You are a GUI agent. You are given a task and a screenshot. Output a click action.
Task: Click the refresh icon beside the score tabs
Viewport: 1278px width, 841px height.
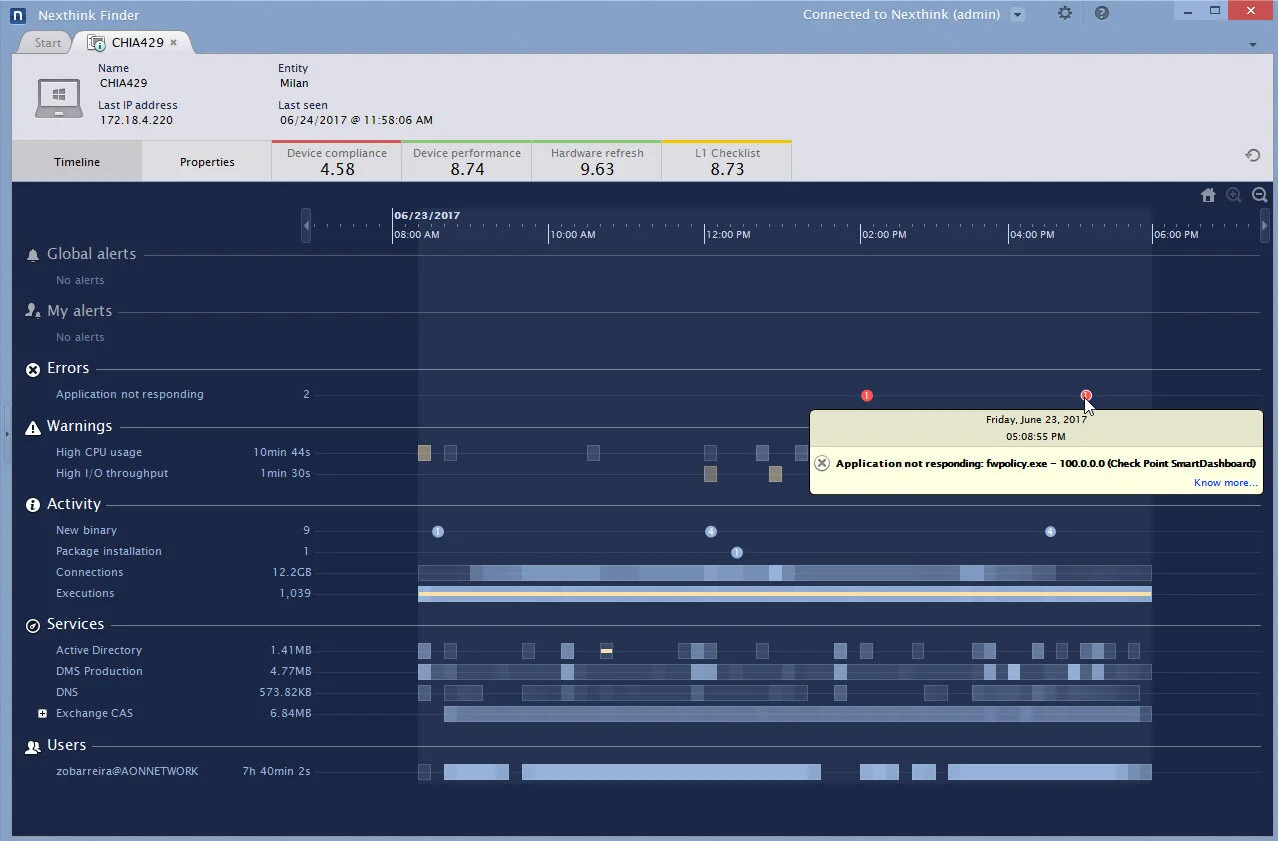[1252, 155]
